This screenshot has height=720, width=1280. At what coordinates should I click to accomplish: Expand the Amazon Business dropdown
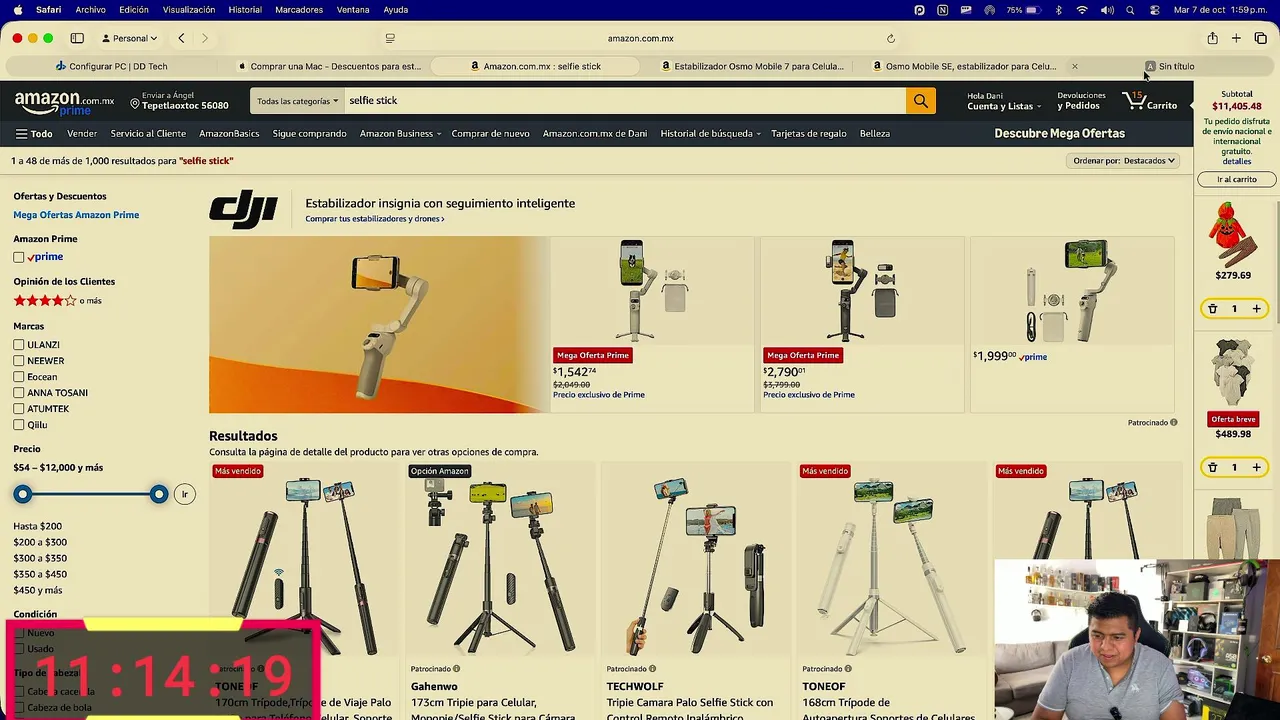click(x=400, y=134)
